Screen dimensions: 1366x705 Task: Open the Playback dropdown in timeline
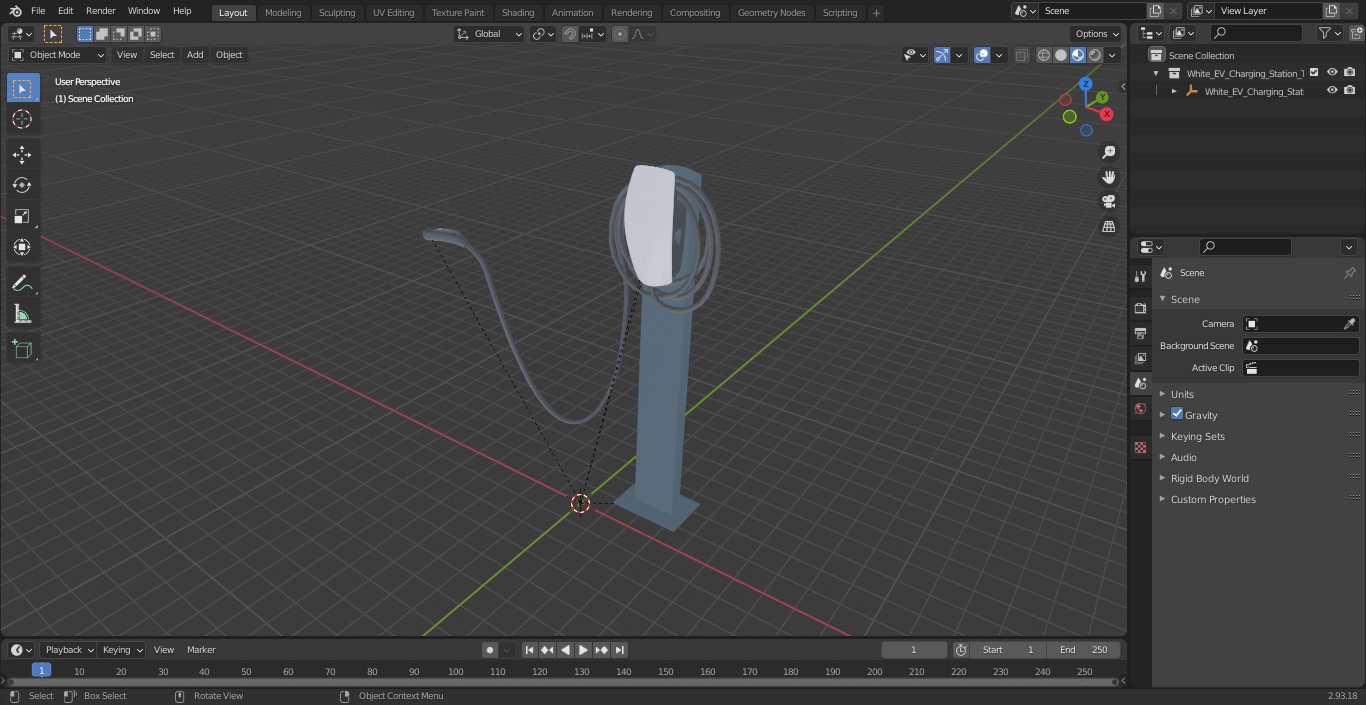[x=68, y=650]
